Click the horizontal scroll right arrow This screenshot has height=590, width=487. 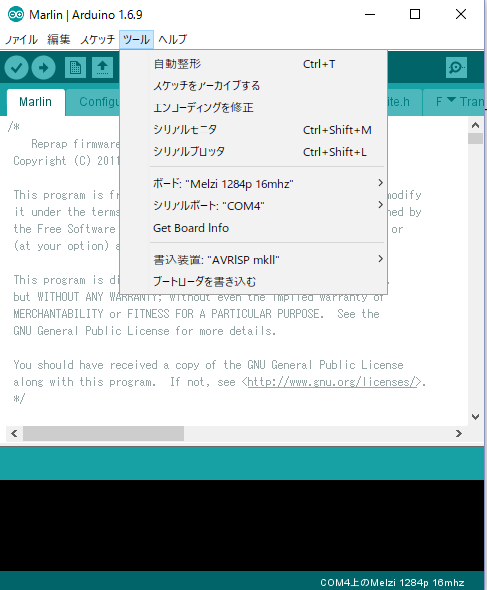tap(459, 433)
